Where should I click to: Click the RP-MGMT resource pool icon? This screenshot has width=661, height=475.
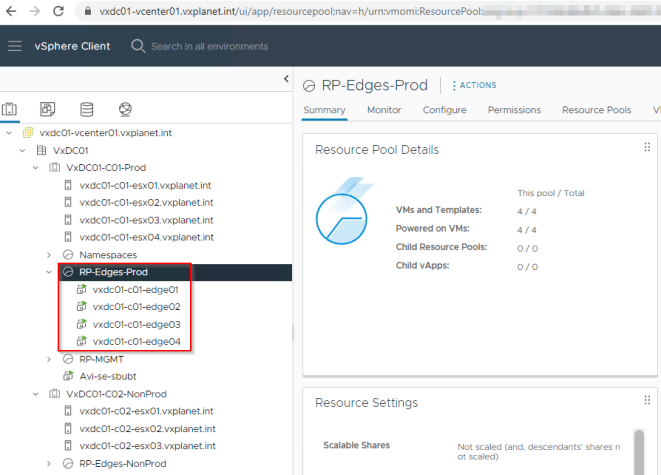[68, 359]
